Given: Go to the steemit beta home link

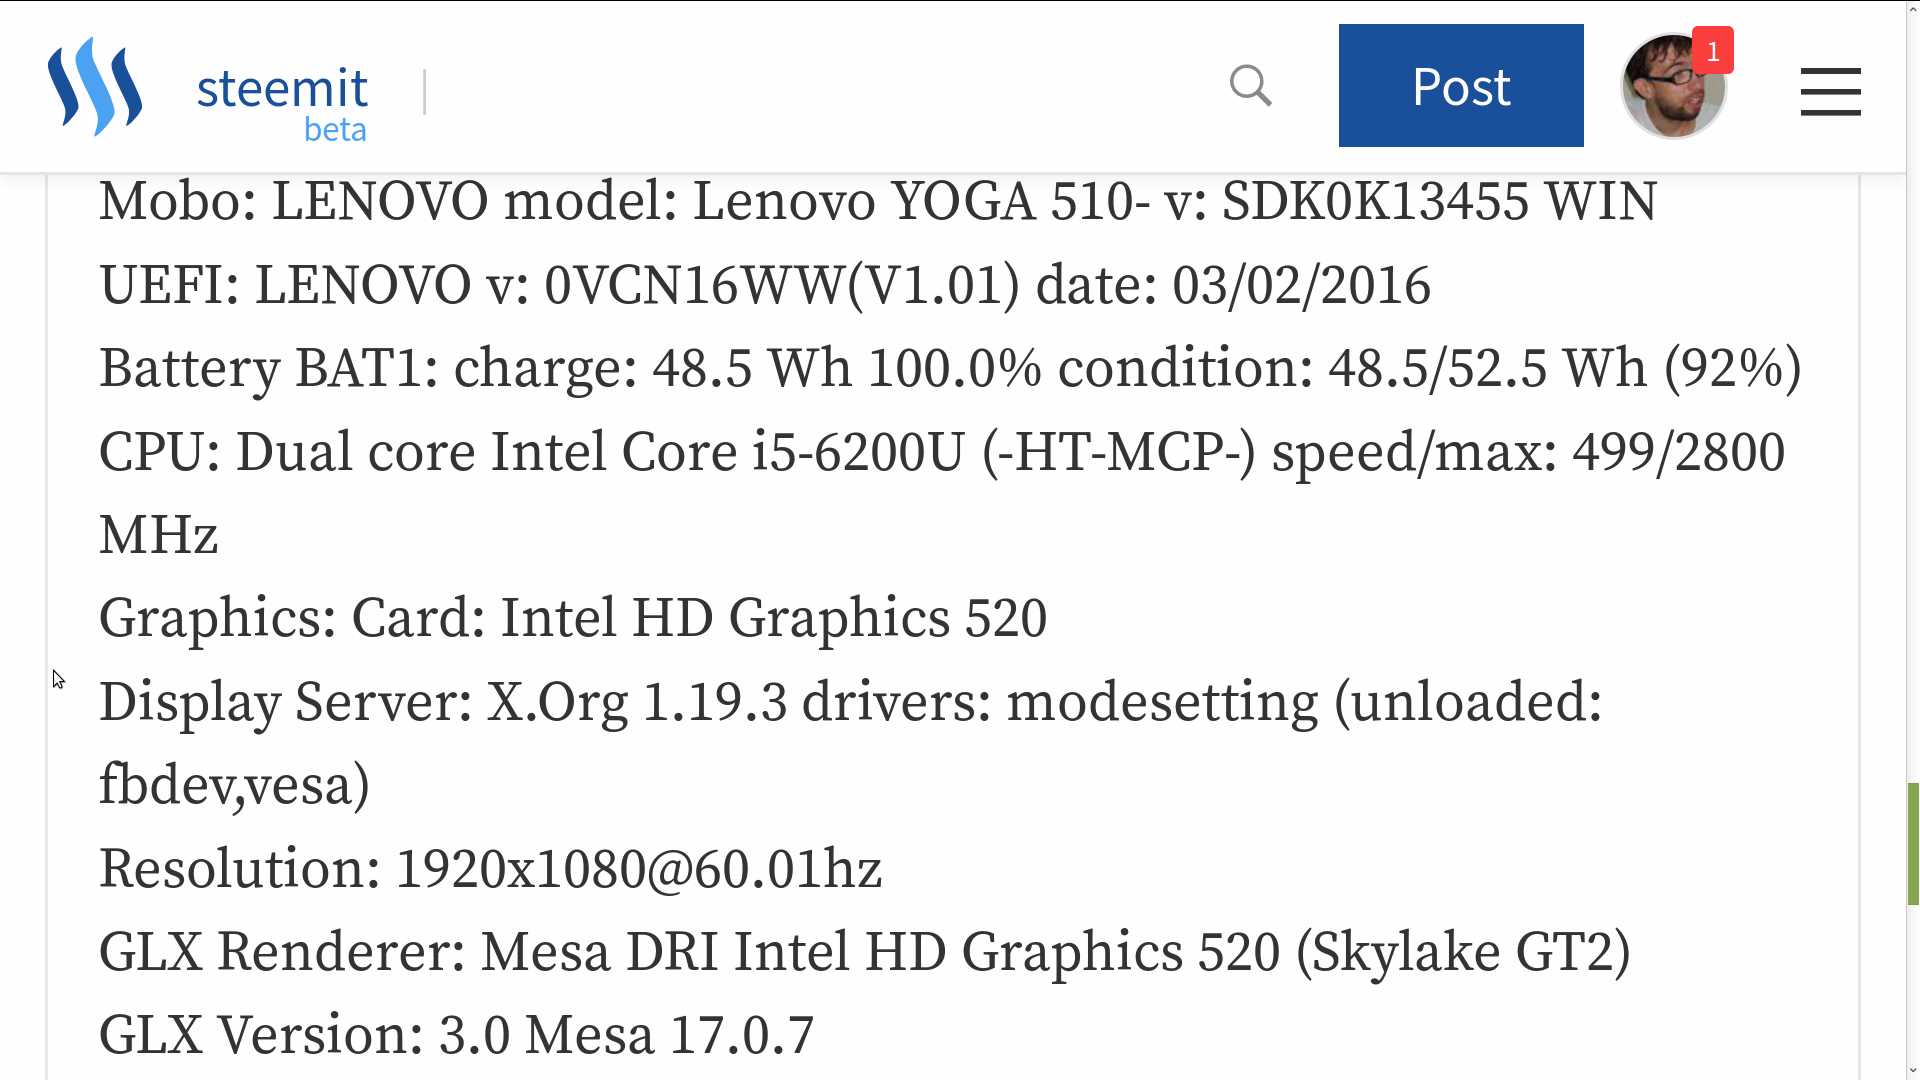Looking at the screenshot, I should point(282,100).
